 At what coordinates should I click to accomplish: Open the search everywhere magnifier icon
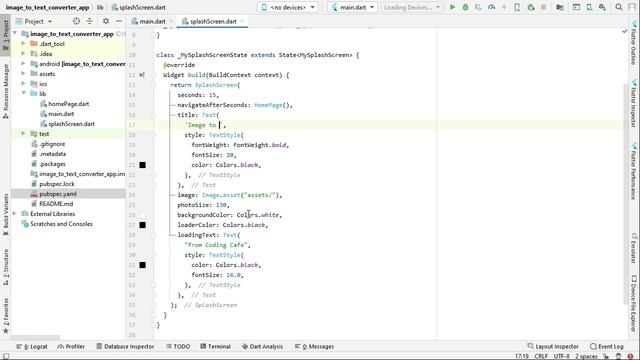(x=619, y=7)
